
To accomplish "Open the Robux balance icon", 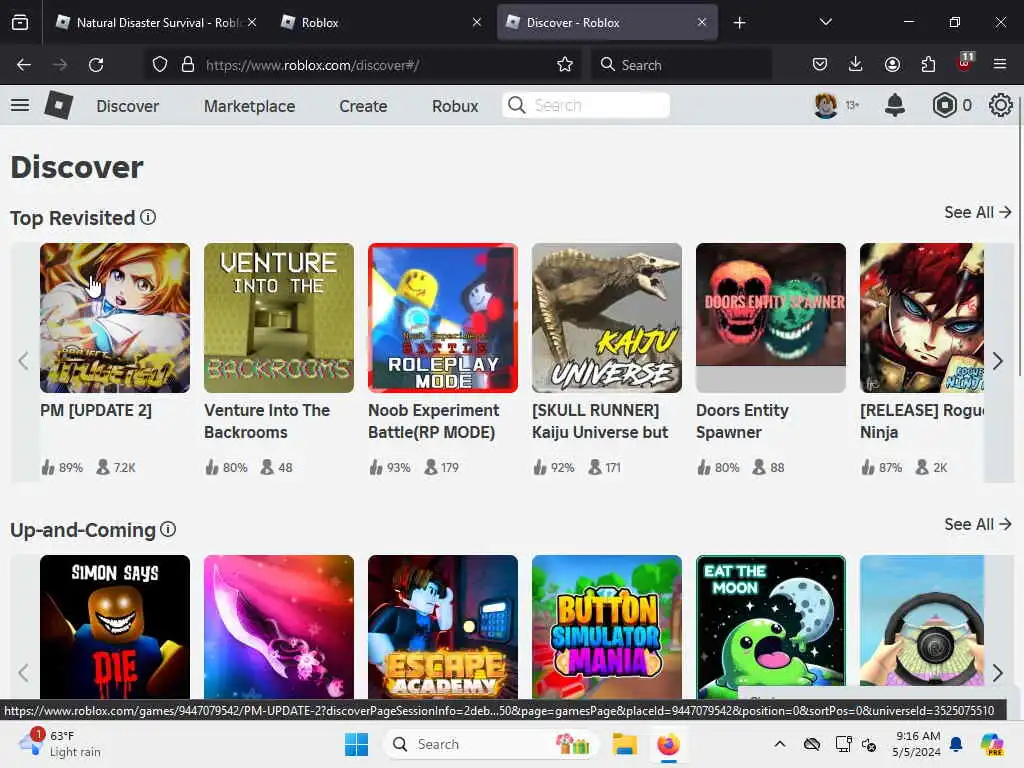I will click(x=944, y=105).
